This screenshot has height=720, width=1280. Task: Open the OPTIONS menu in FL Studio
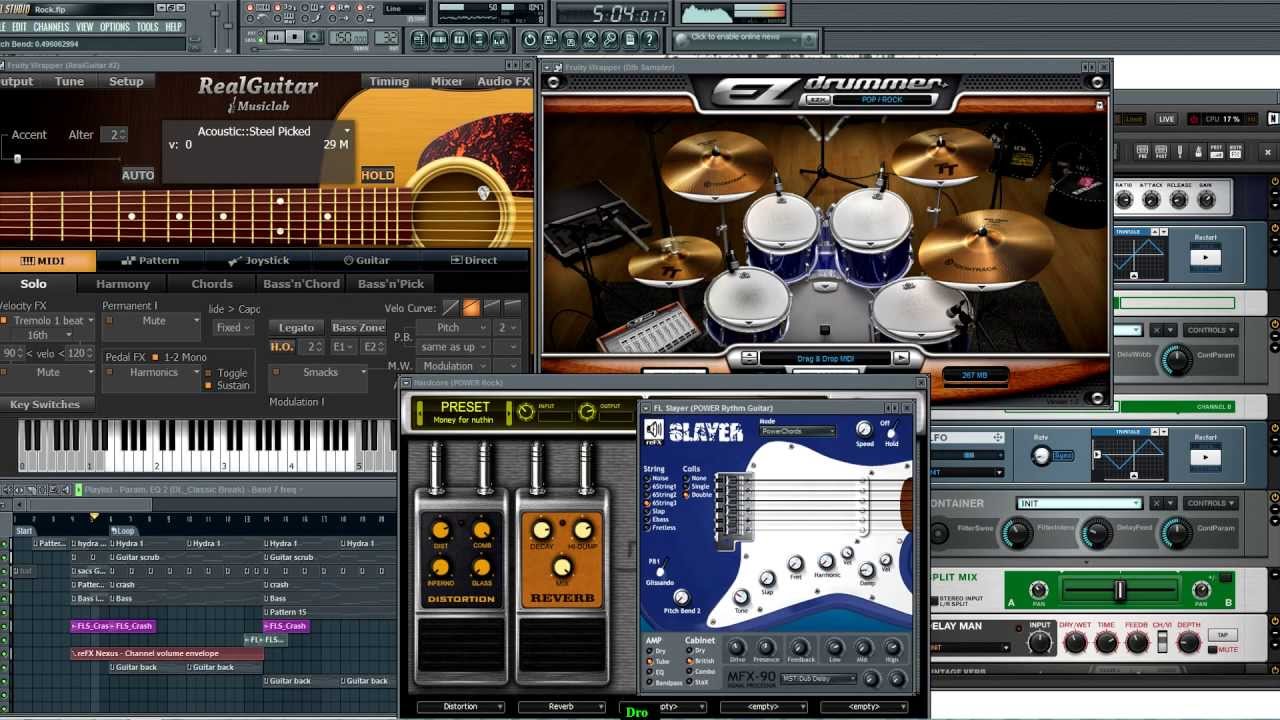tap(115, 27)
